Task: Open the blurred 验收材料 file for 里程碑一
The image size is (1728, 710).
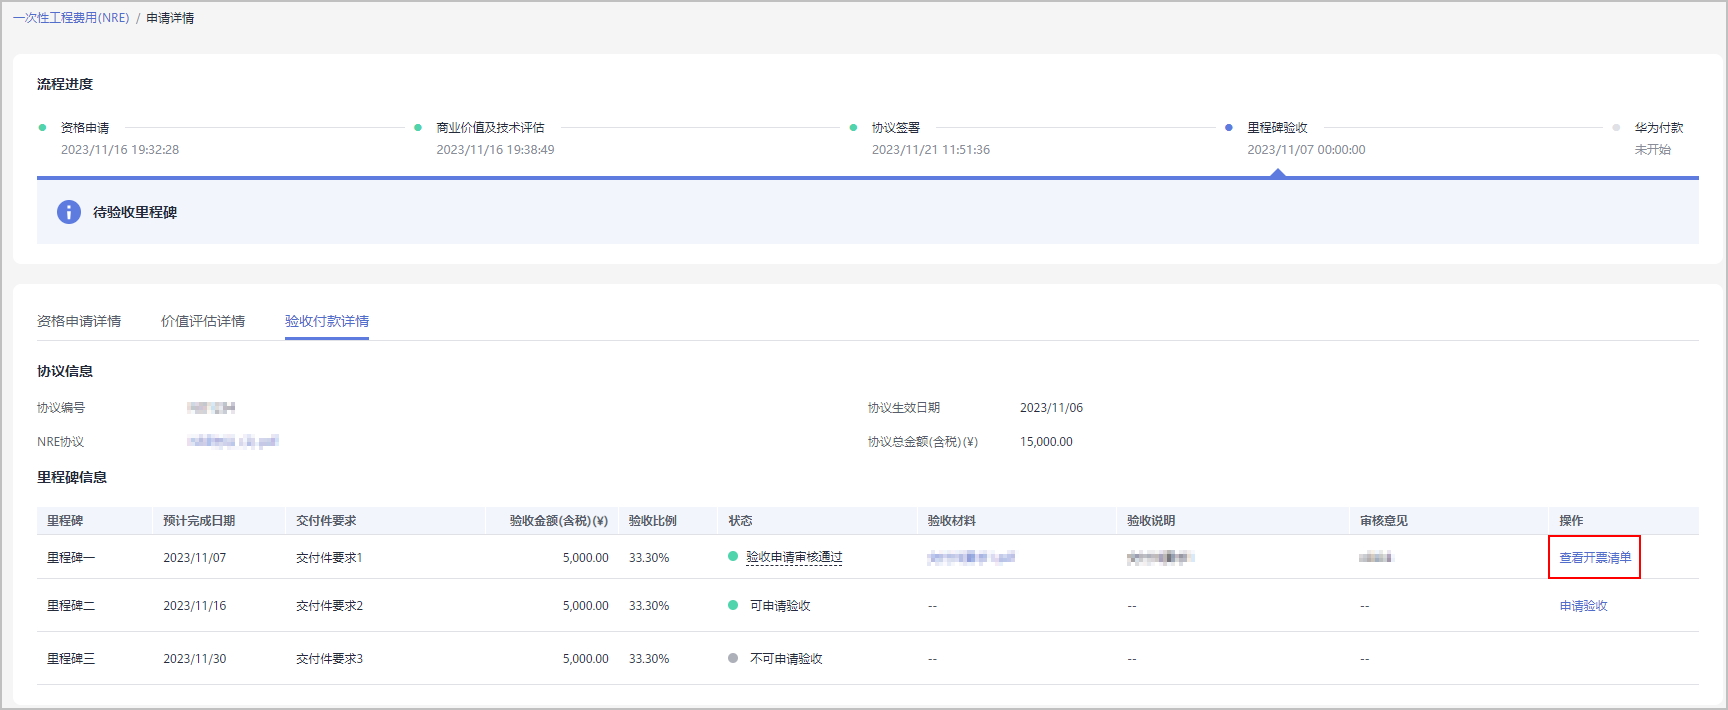Action: (971, 557)
